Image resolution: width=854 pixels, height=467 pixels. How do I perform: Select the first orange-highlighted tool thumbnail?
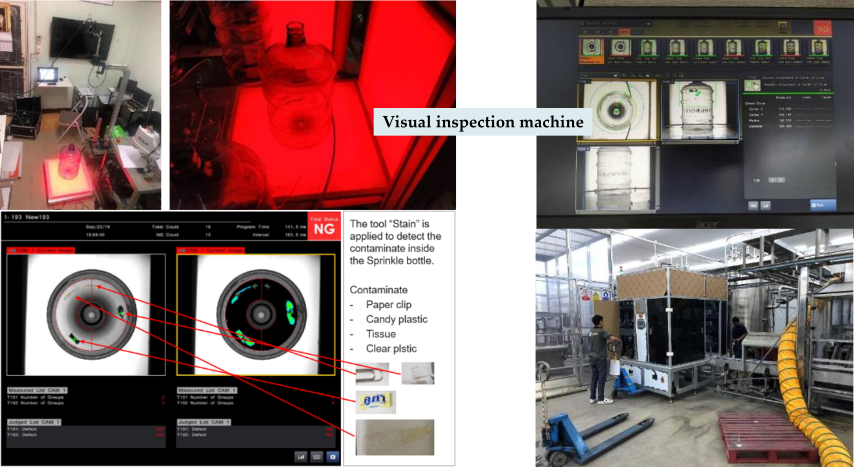(x=591, y=48)
